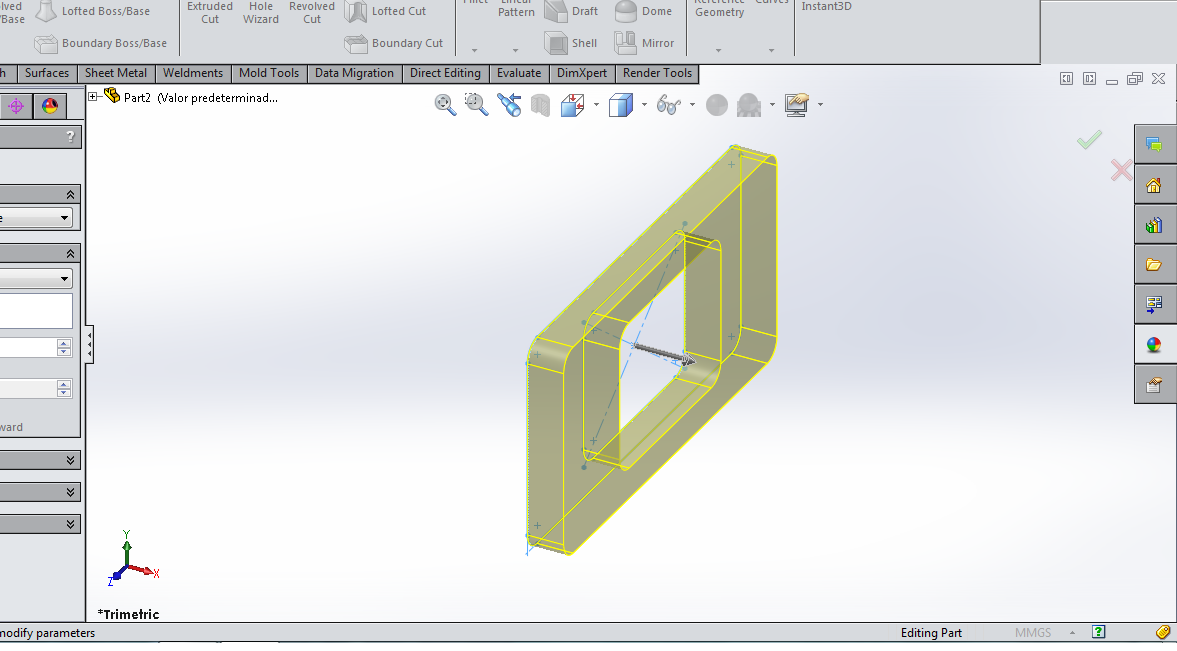Image resolution: width=1177 pixels, height=651 pixels.
Task: Open the Display Style dropdown arrow
Action: [643, 104]
